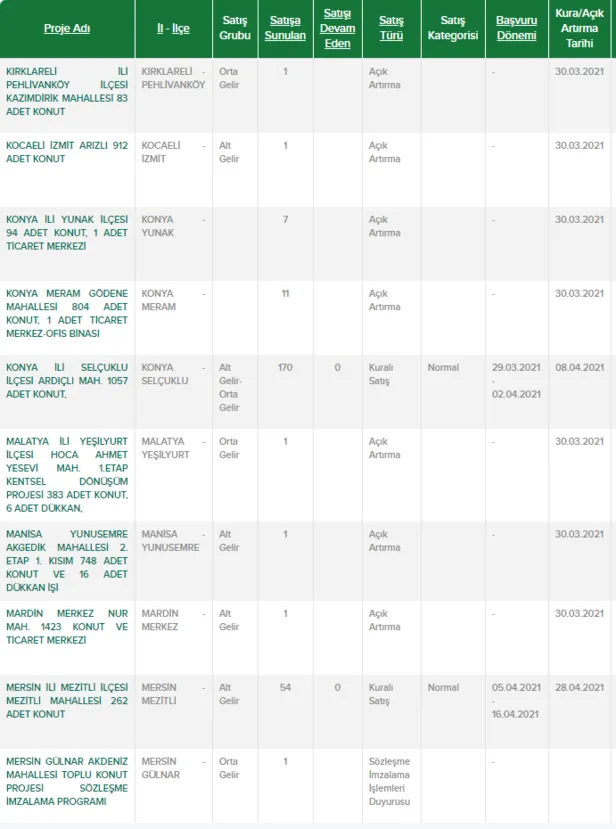Sort by Başvuru Dönemi column header

pos(516,28)
